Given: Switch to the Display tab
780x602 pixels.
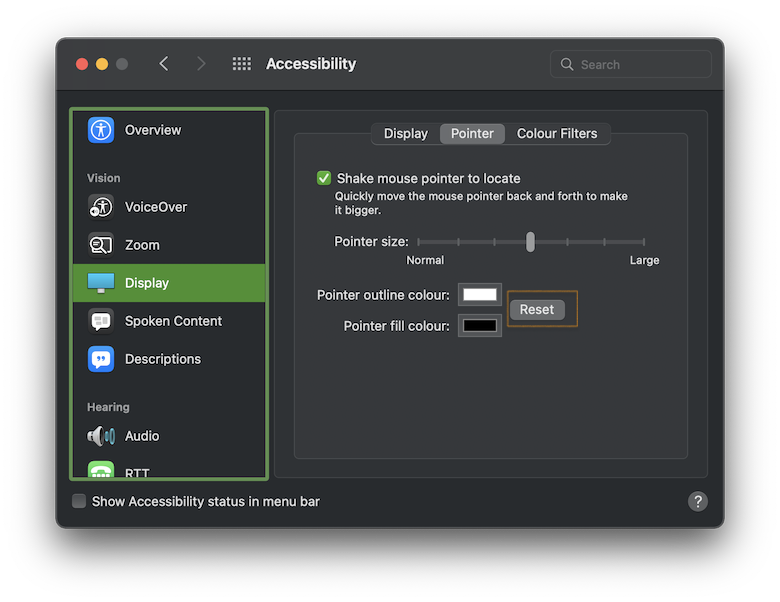Looking at the screenshot, I should point(405,133).
